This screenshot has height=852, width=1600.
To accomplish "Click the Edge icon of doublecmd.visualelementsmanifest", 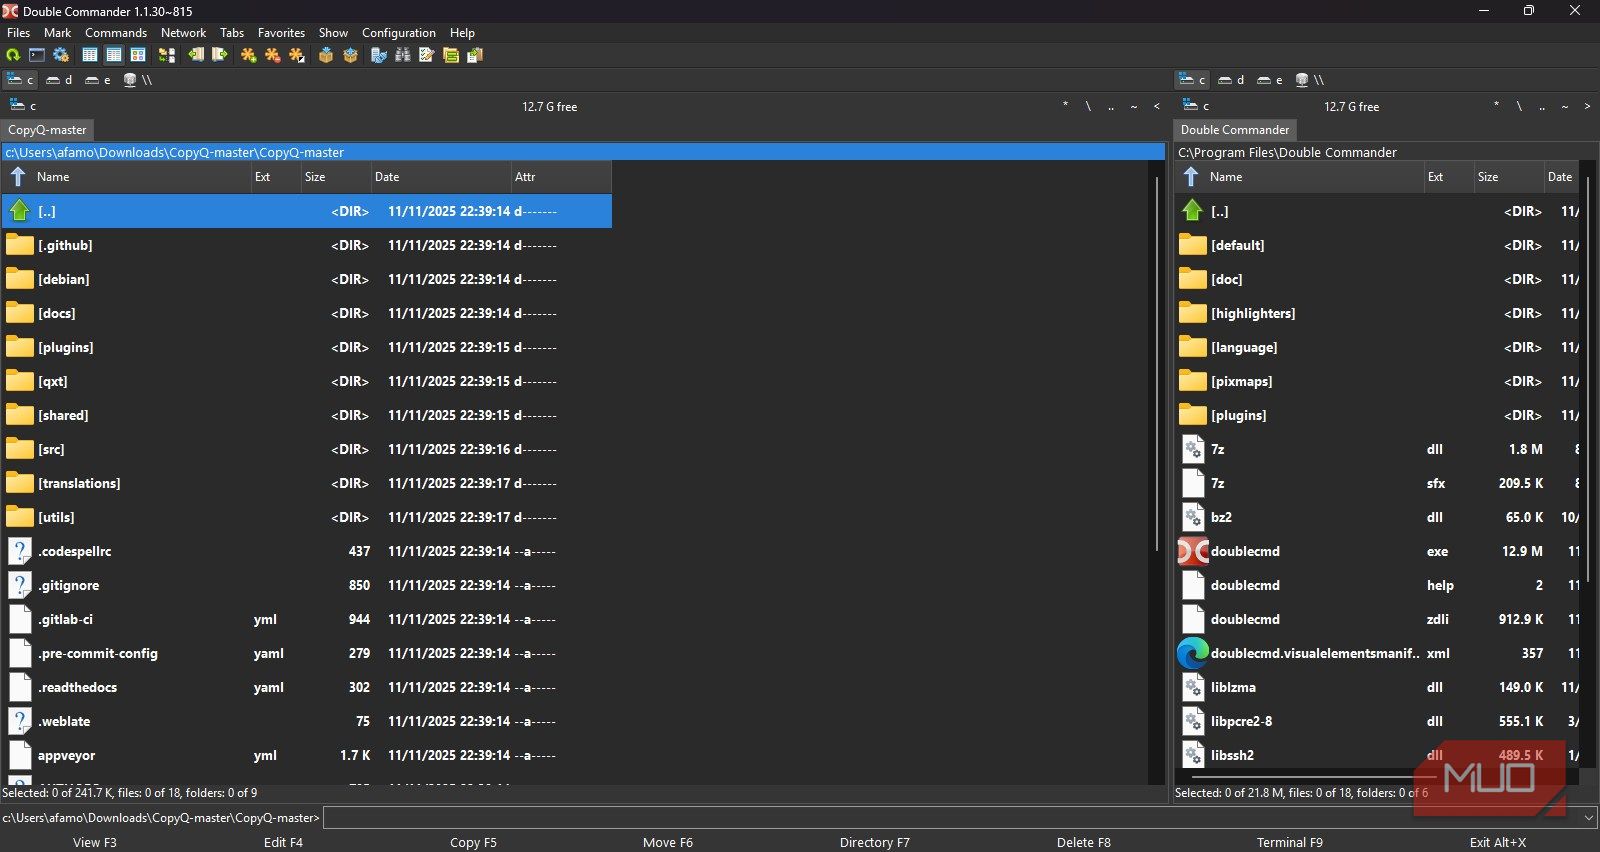I will pyautogui.click(x=1193, y=653).
